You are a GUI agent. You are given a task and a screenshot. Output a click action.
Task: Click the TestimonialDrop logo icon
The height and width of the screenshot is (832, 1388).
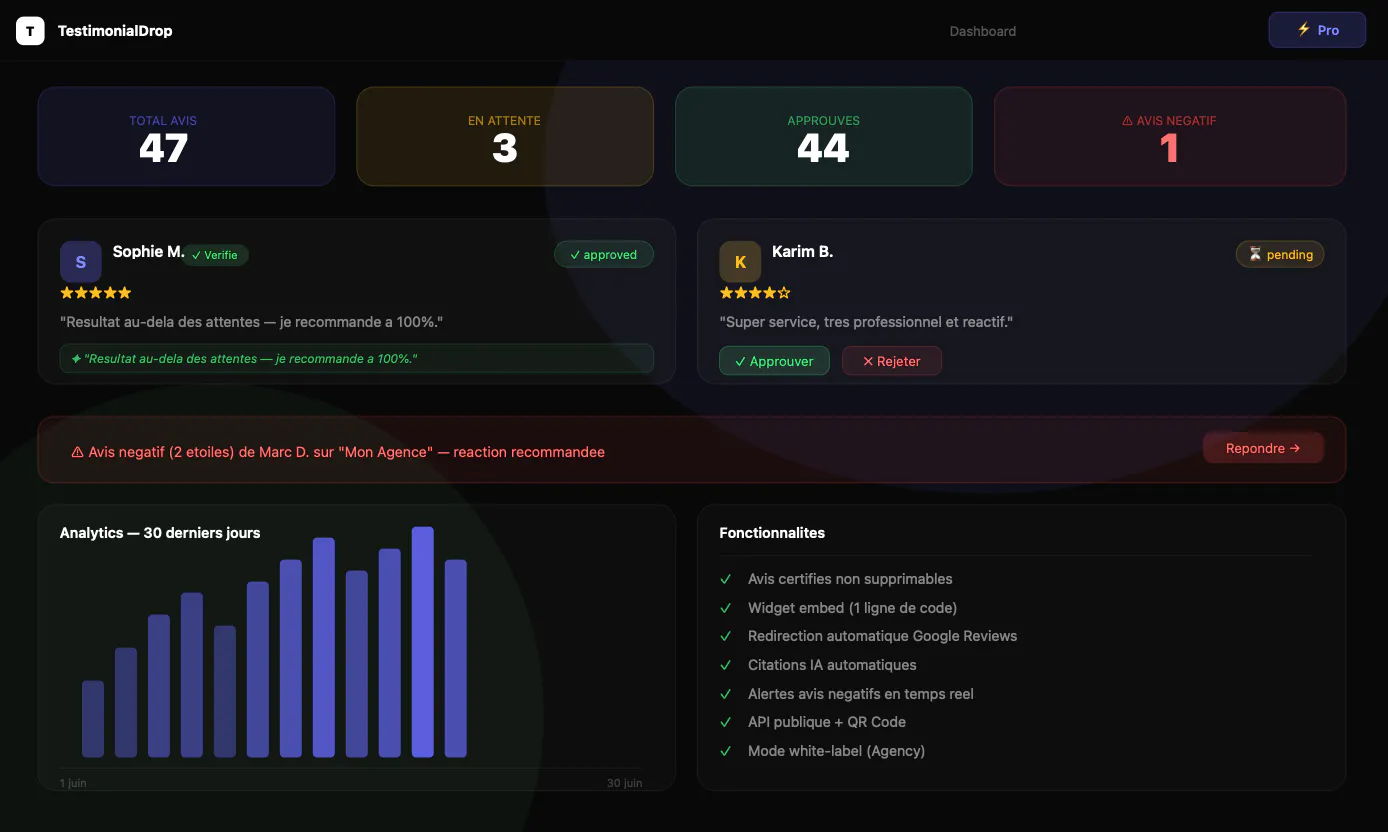click(30, 31)
